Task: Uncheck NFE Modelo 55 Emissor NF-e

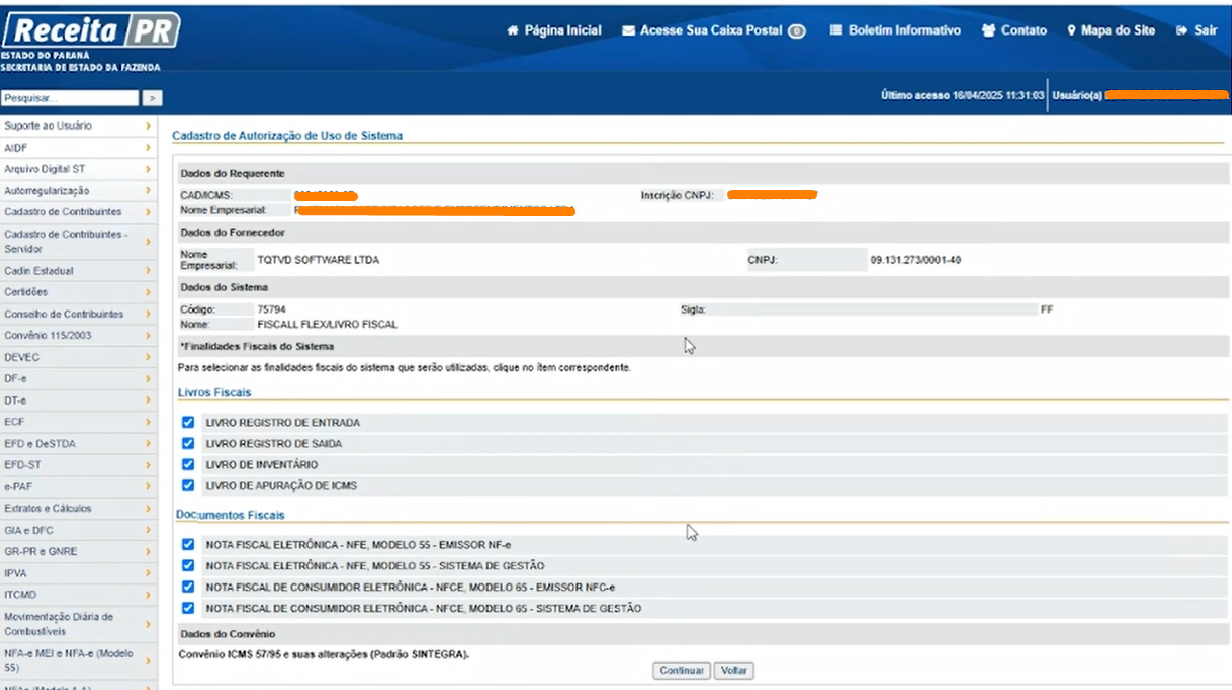Action: pyautogui.click(x=188, y=545)
